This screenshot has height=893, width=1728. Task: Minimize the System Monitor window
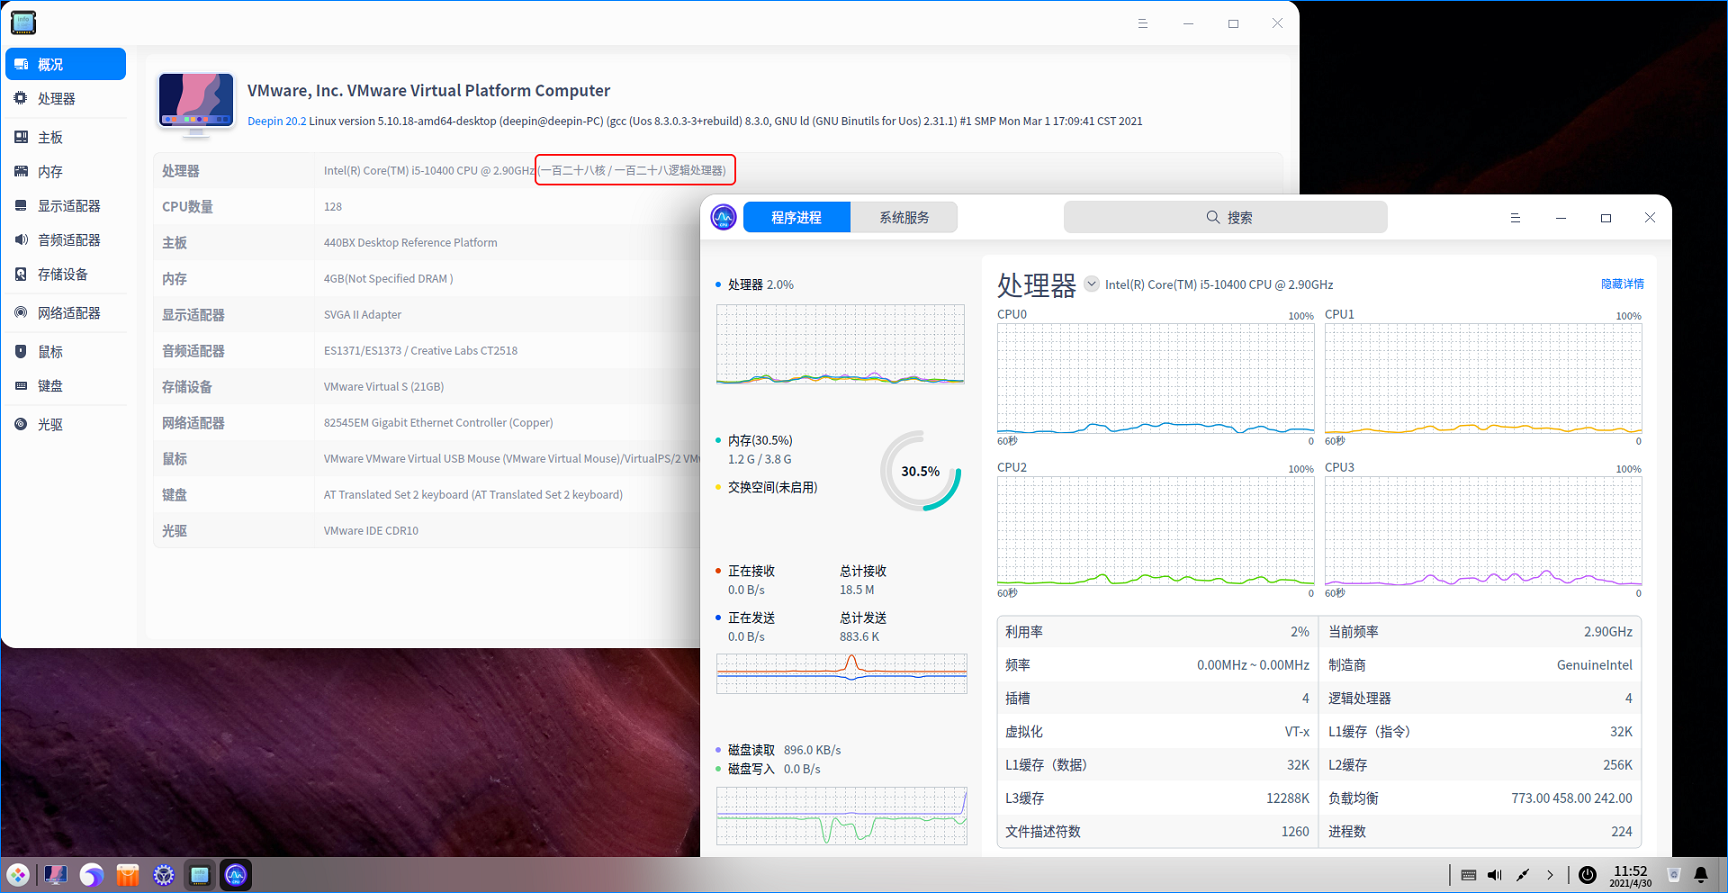click(x=1561, y=218)
